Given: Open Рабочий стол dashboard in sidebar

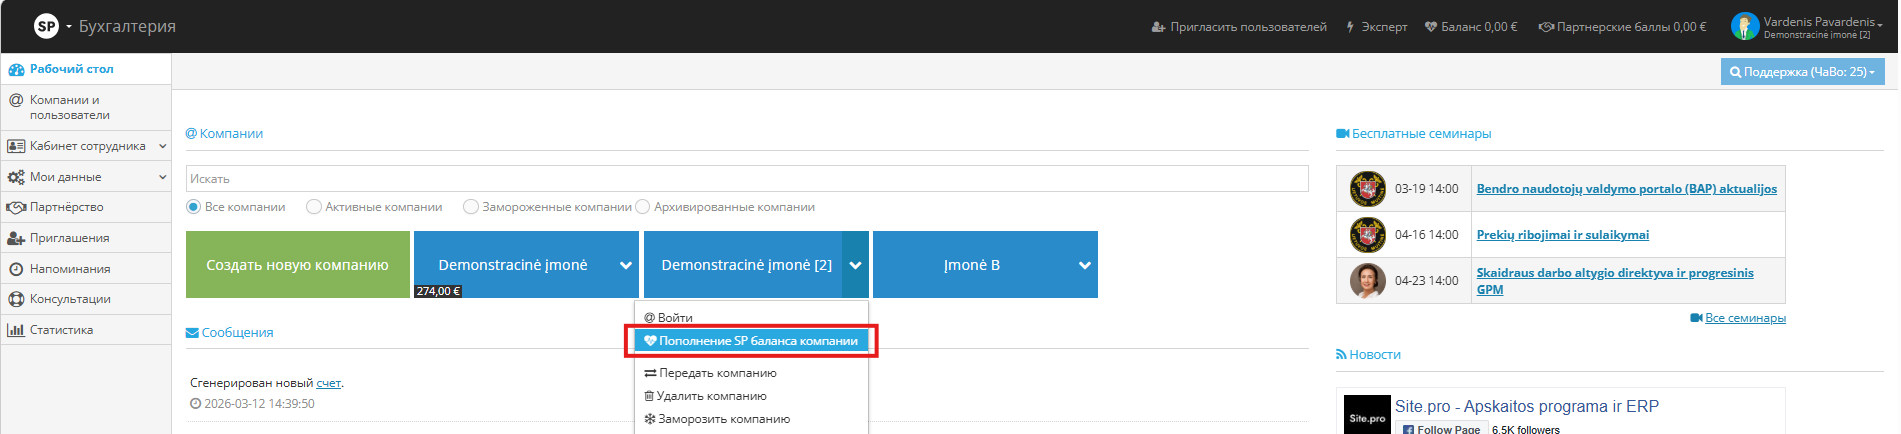Looking at the screenshot, I should pyautogui.click(x=71, y=69).
